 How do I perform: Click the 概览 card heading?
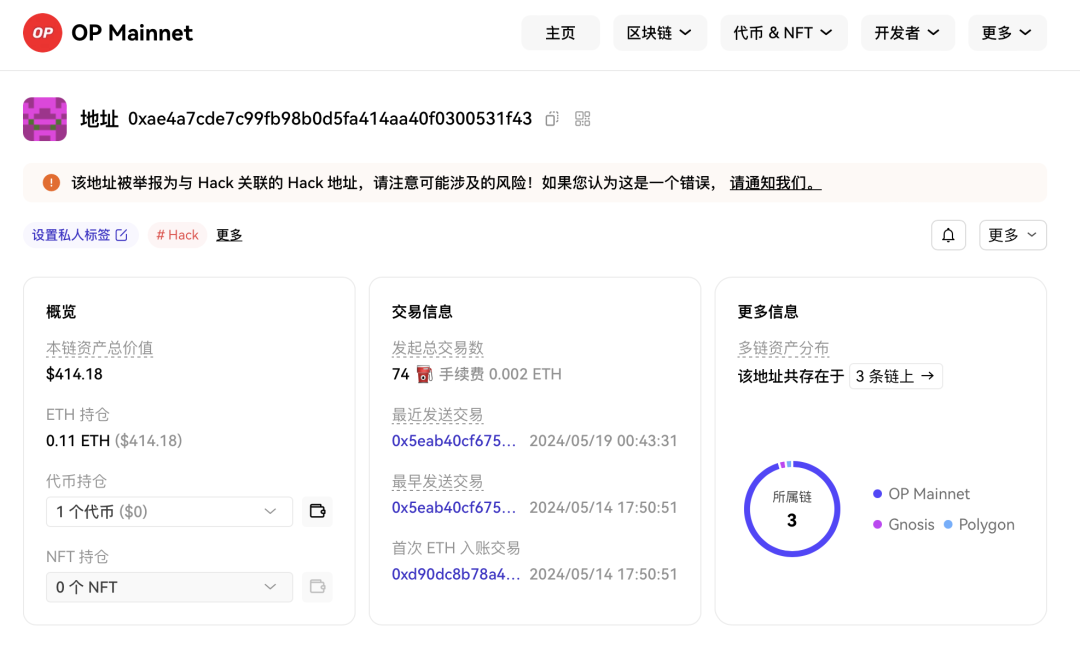61,312
